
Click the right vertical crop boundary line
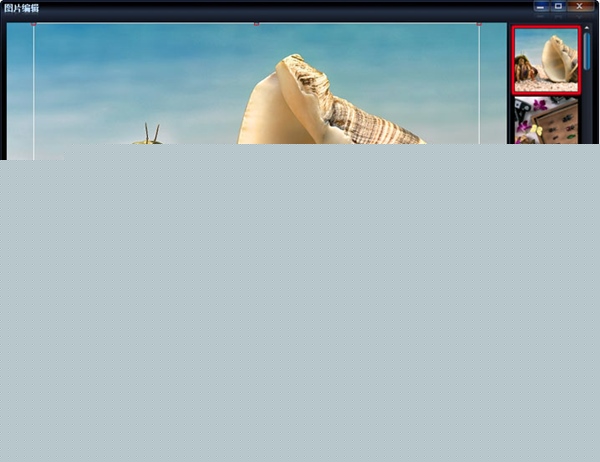tap(479, 90)
